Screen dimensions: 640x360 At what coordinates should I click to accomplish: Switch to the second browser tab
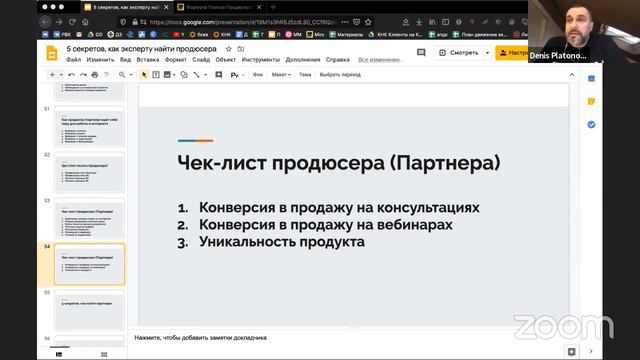coord(219,7)
